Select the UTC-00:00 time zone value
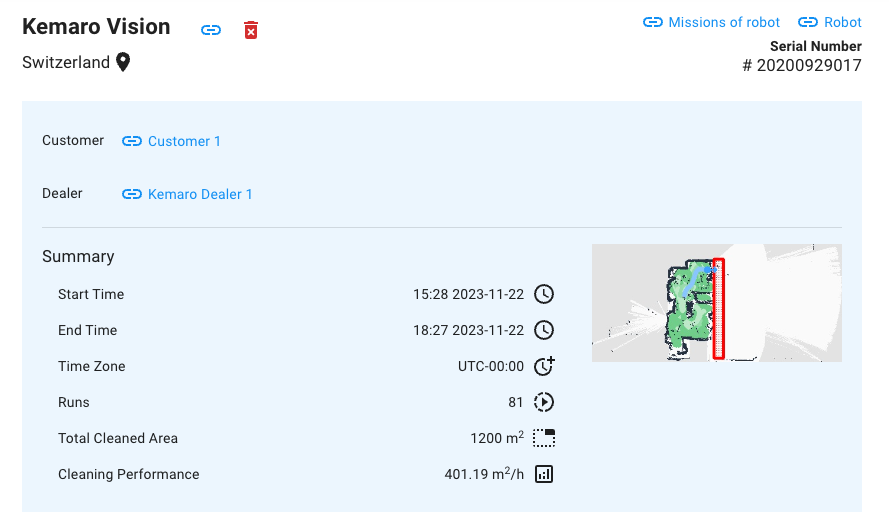This screenshot has width=889, height=530. pyautogui.click(x=491, y=366)
